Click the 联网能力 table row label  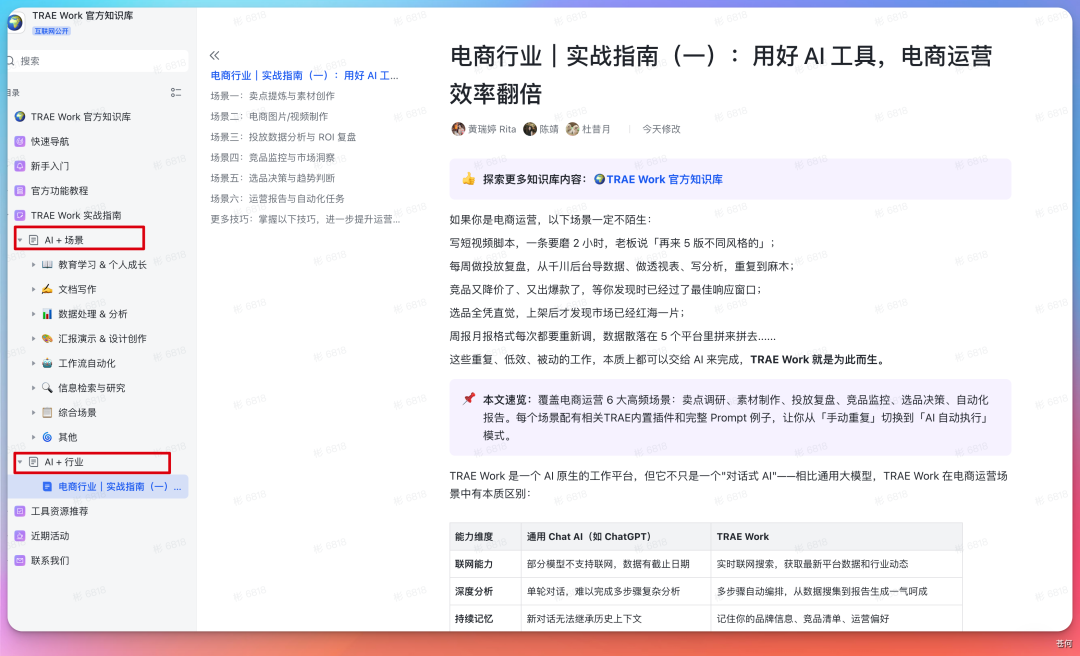point(474,564)
